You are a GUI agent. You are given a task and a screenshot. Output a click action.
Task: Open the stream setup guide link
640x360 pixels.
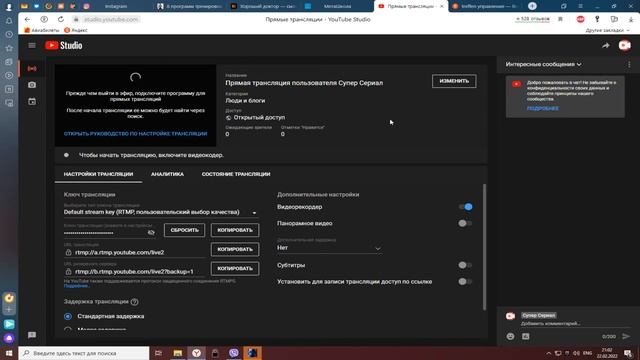[x=136, y=133]
